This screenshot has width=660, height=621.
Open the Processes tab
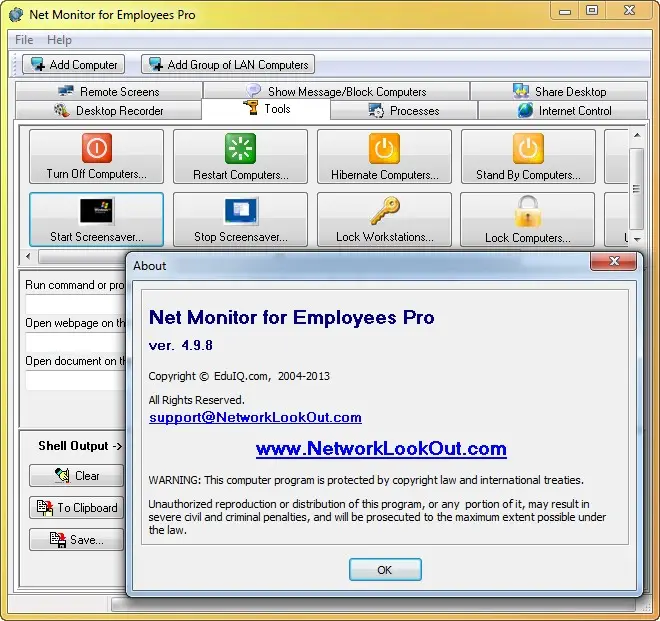point(404,110)
